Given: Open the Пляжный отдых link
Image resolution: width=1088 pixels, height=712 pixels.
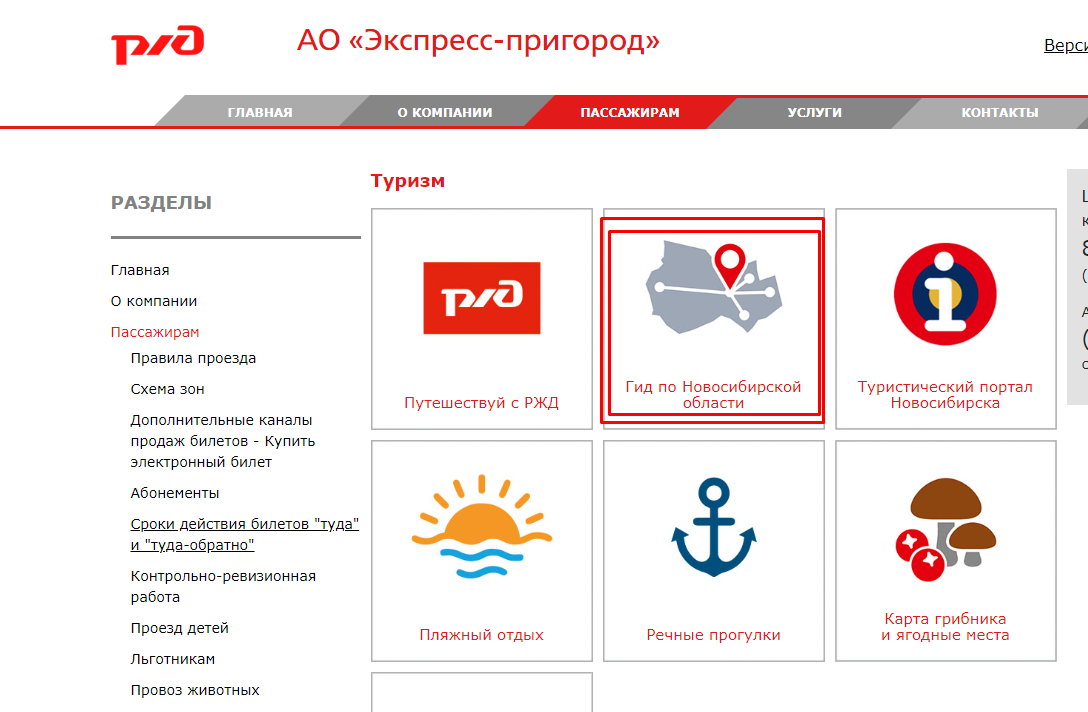Looking at the screenshot, I should coord(482,635).
